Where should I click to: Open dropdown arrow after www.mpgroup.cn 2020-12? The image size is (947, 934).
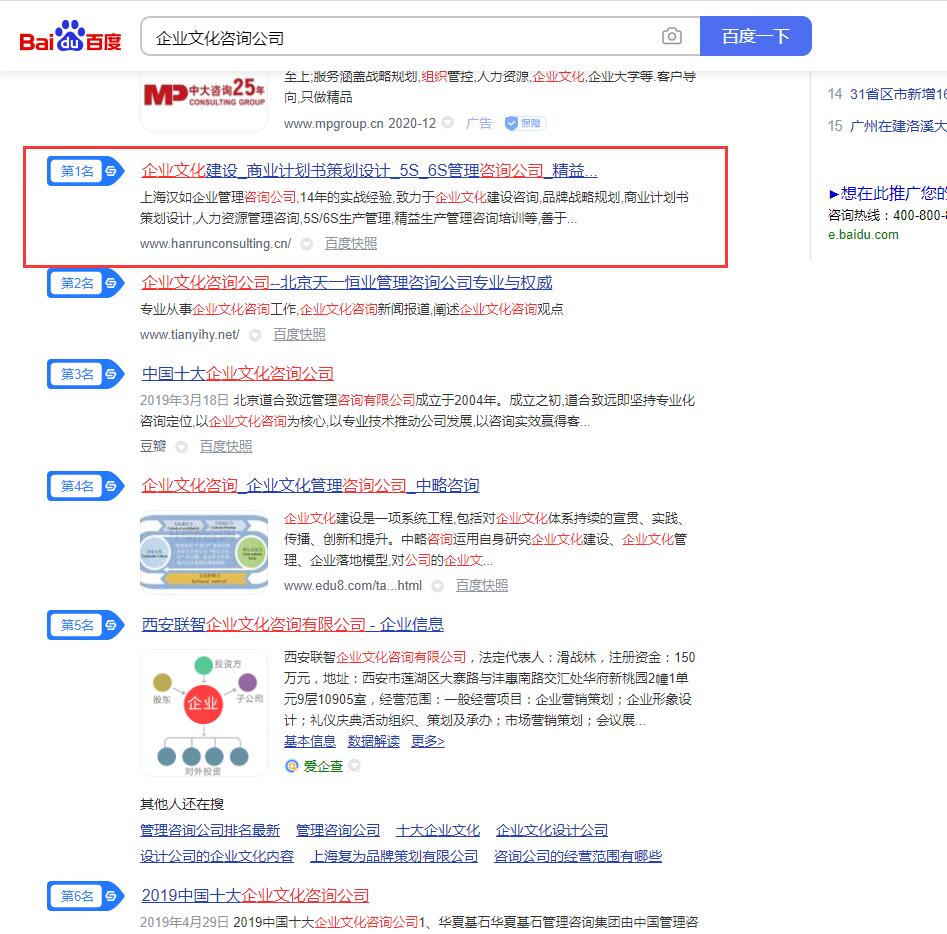[448, 123]
